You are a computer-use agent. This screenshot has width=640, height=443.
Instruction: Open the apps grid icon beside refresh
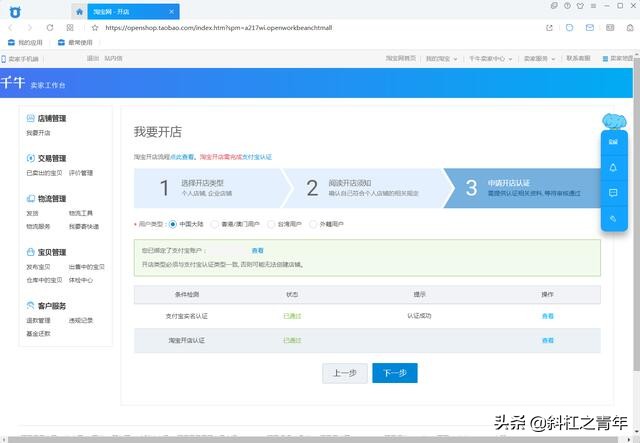pos(70,28)
